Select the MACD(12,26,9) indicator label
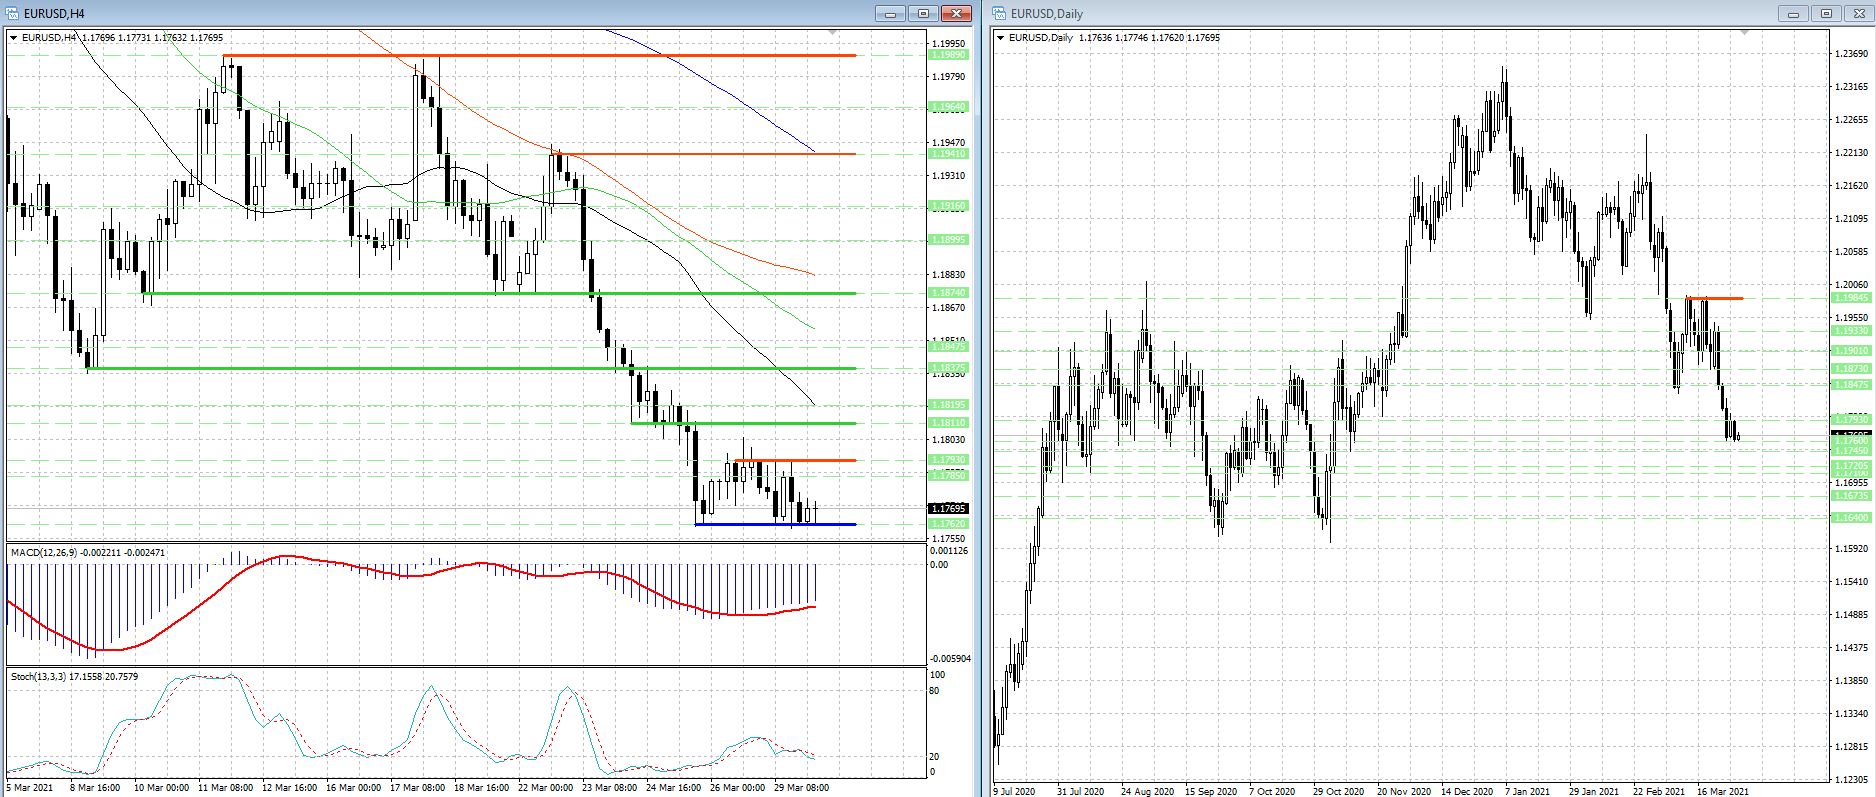This screenshot has height=797, width=1876. (87, 552)
